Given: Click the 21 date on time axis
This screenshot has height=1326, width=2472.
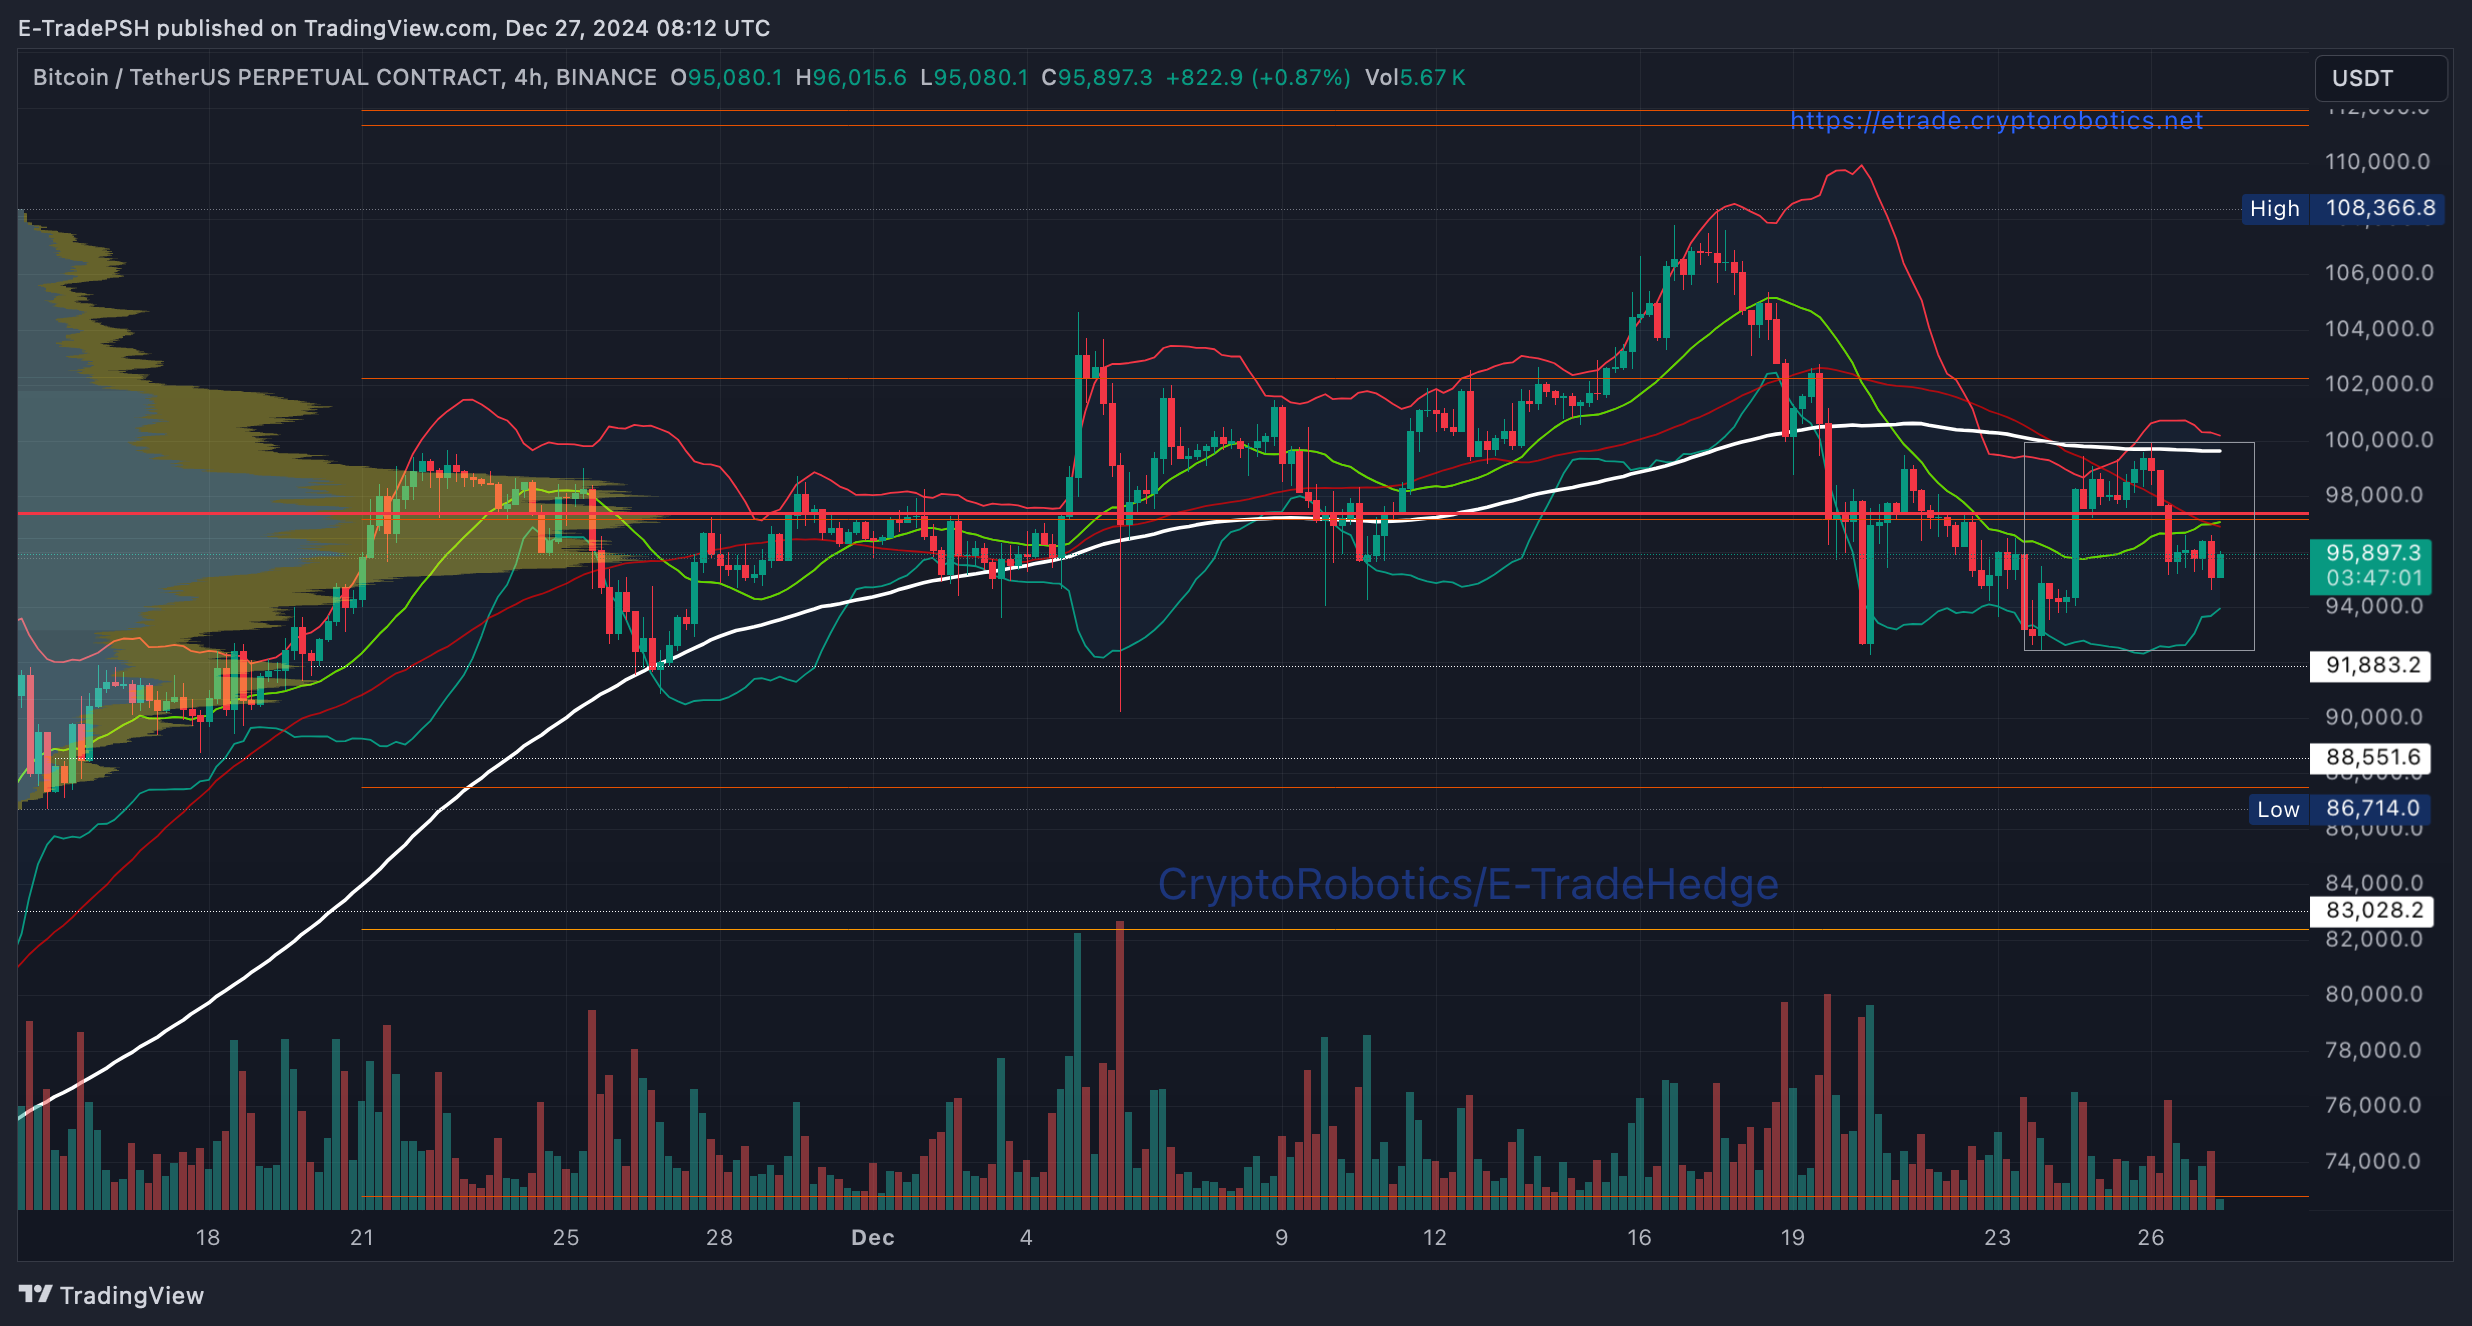Looking at the screenshot, I should point(362,1237).
